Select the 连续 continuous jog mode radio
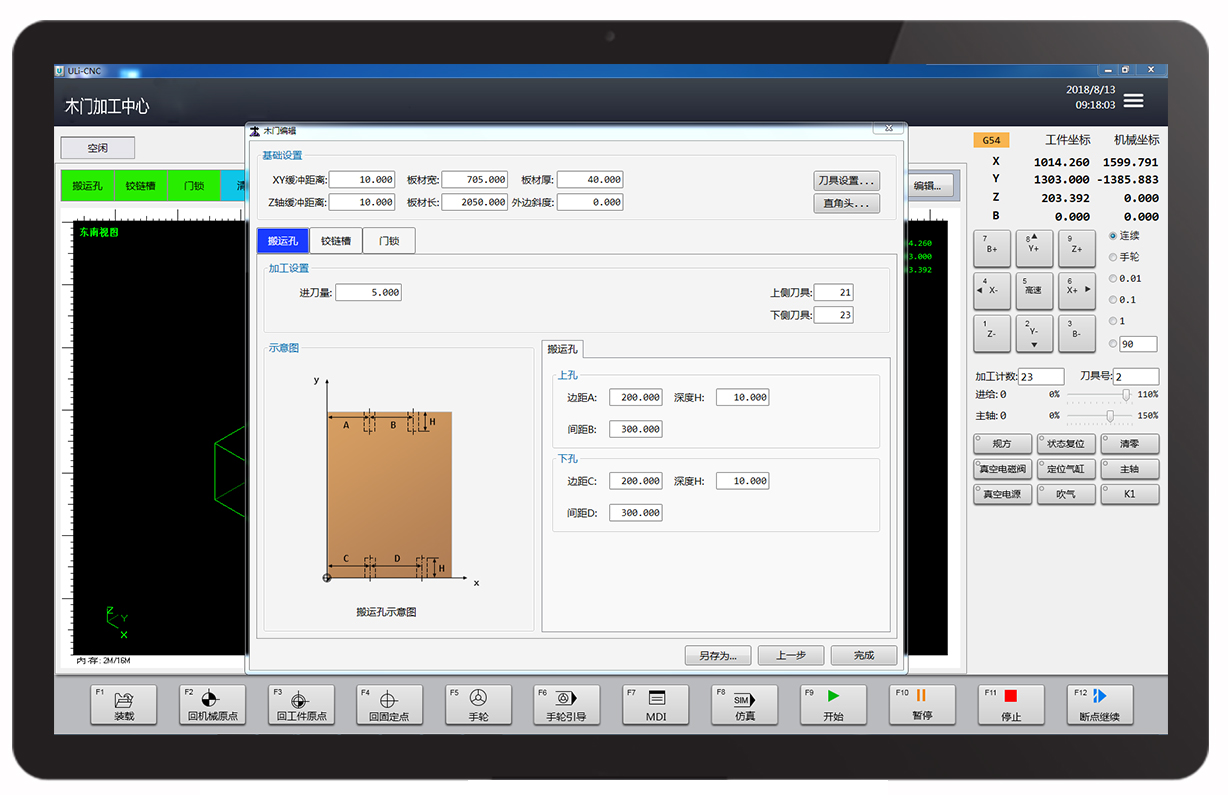The image size is (1228, 795). (x=1114, y=236)
